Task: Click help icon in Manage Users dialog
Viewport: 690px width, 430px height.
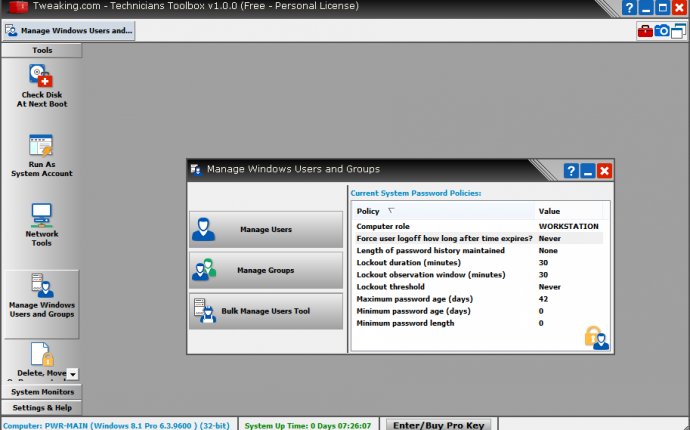Action: point(570,171)
